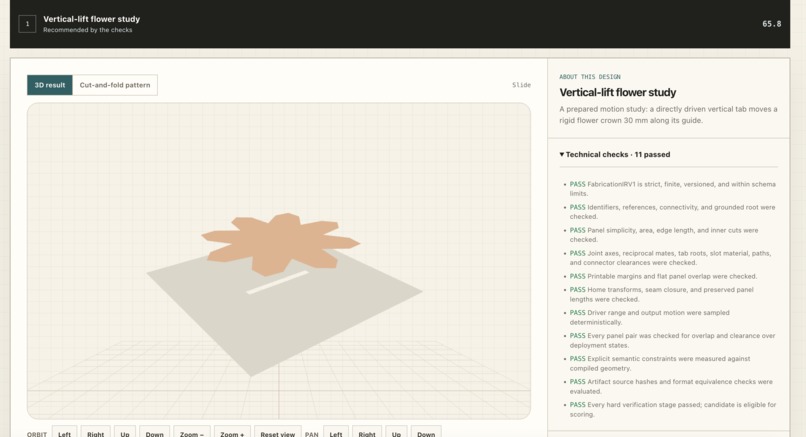Viewport: 806px width, 437px height.
Task: Click the PASS Explicit semantic constraints check
Action: (x=660, y=363)
